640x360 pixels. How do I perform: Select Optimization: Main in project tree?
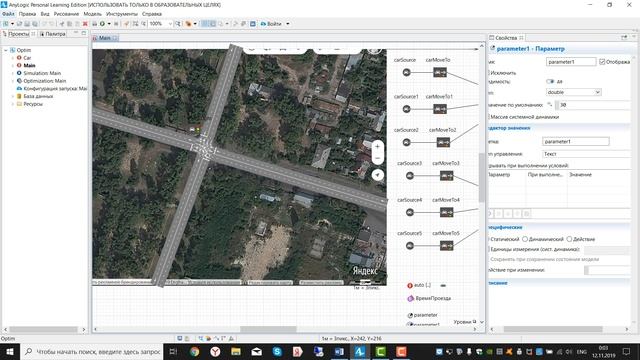pyautogui.click(x=44, y=81)
